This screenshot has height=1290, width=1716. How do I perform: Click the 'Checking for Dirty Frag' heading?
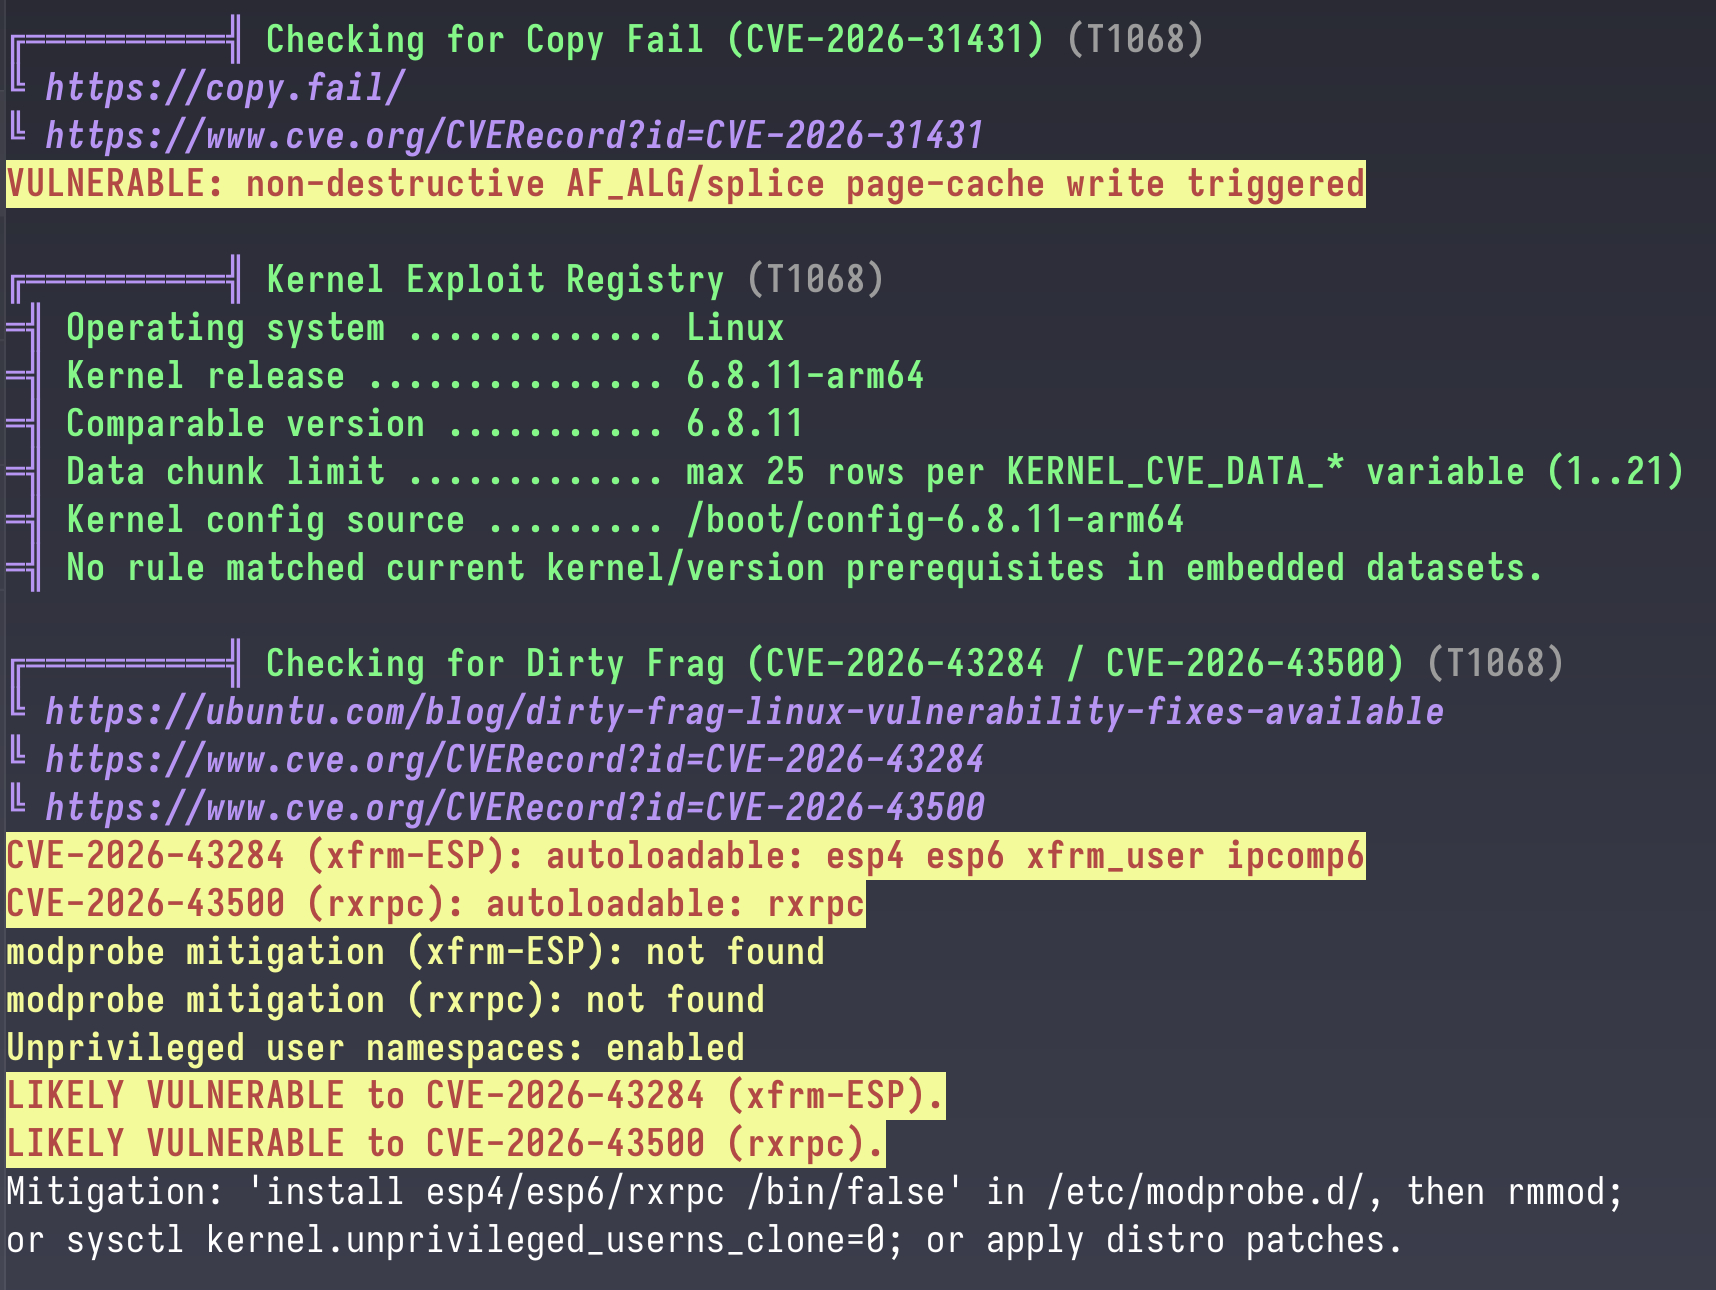click(835, 664)
